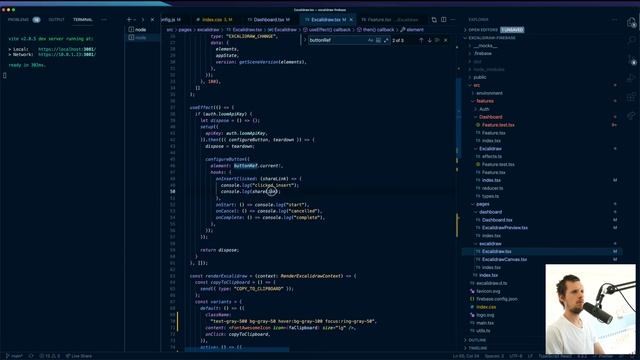Screen dimensions: 640x360
Task: Open the Search view in activity bar
Action: pyautogui.click(x=632, y=40)
